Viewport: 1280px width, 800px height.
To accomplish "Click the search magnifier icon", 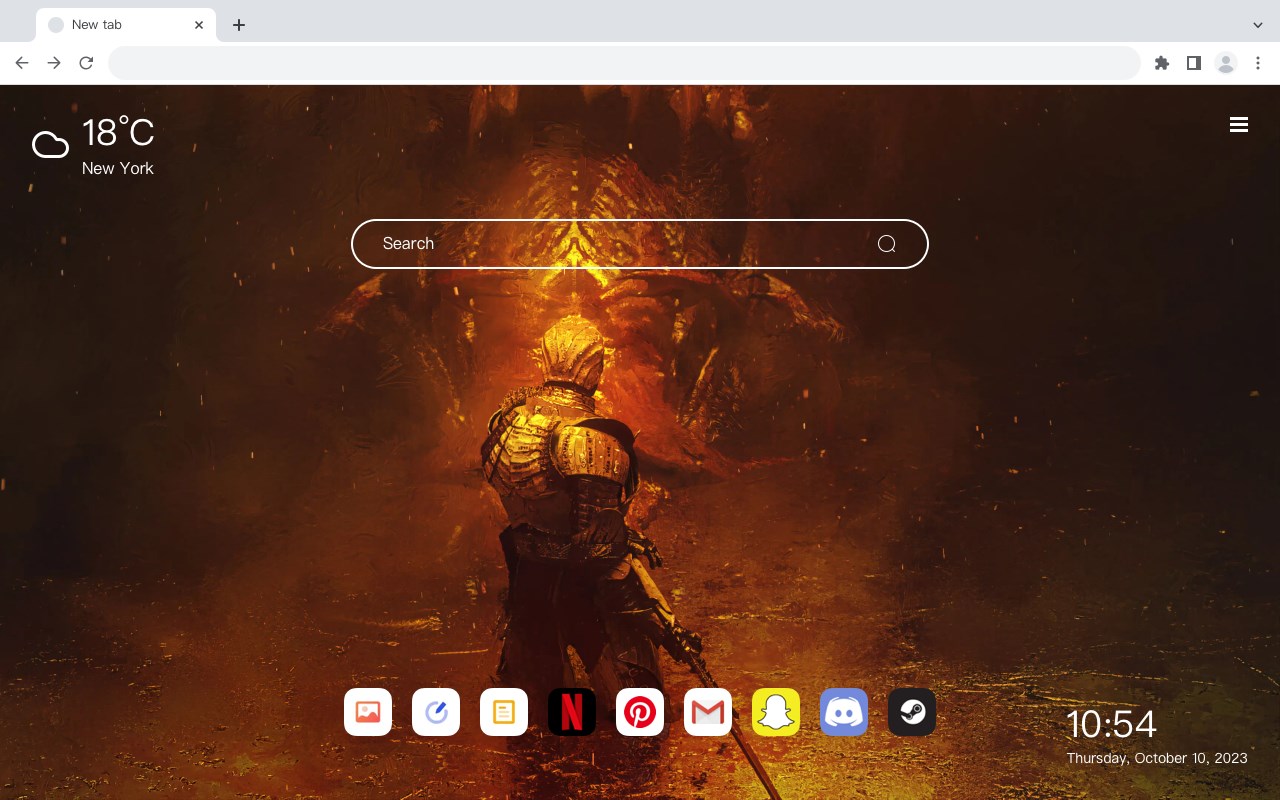I will point(886,244).
